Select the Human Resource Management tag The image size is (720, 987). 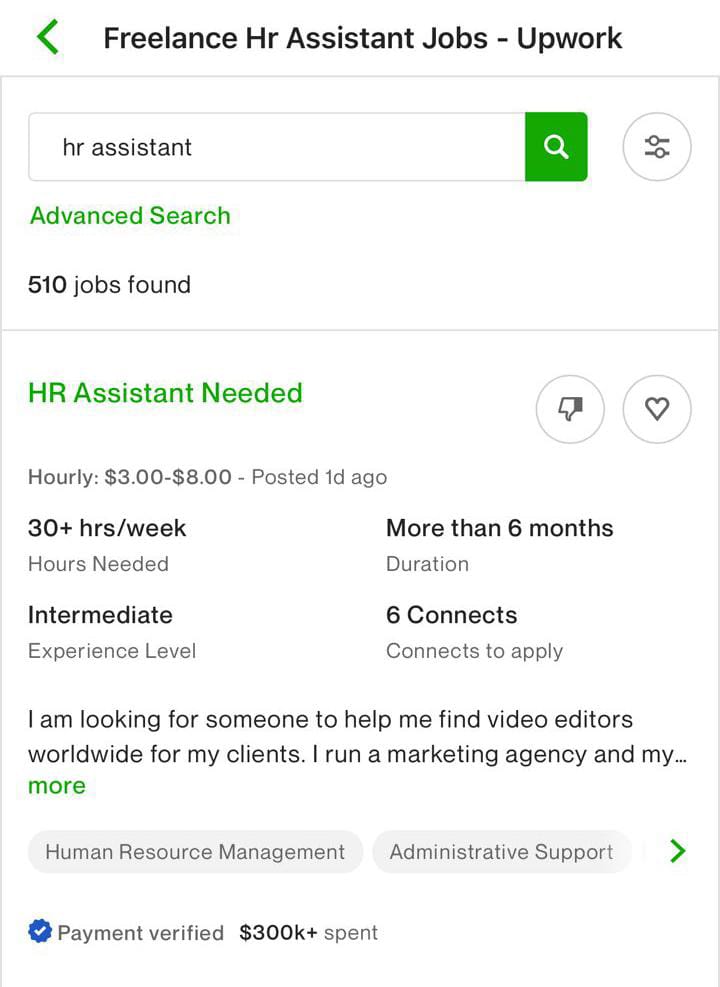pos(195,852)
